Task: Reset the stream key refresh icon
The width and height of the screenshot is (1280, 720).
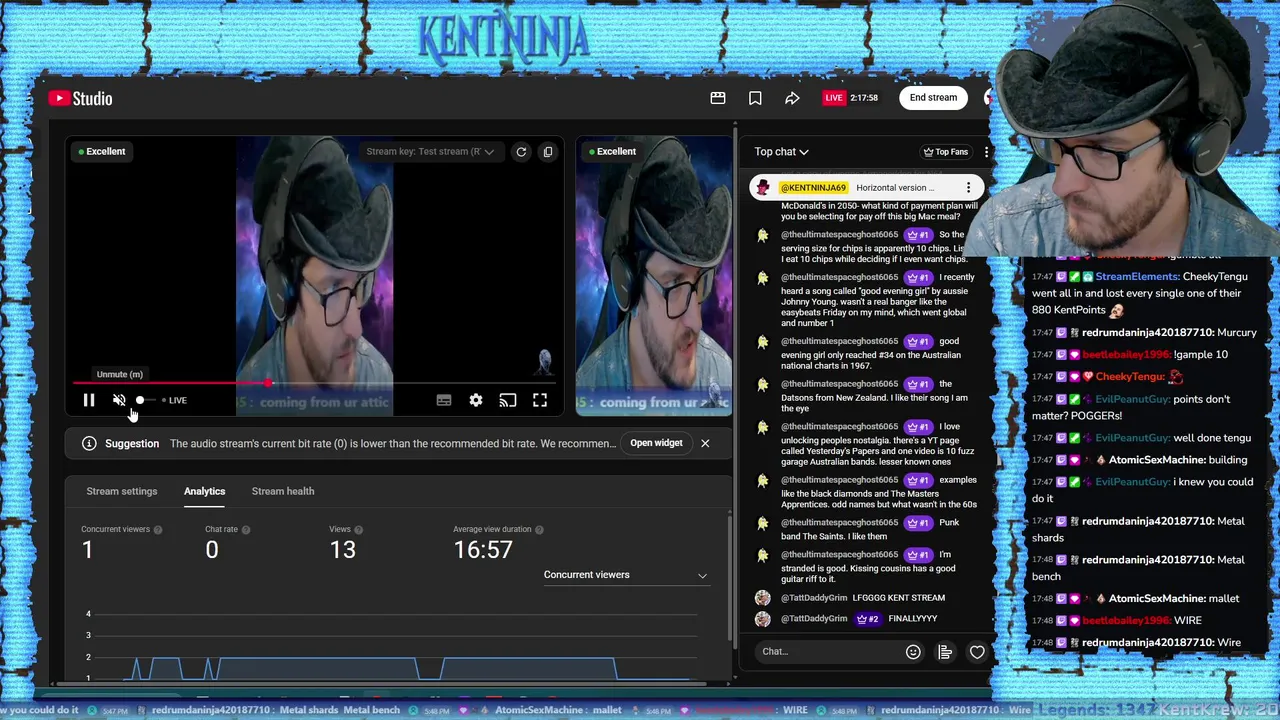Action: 521,152
